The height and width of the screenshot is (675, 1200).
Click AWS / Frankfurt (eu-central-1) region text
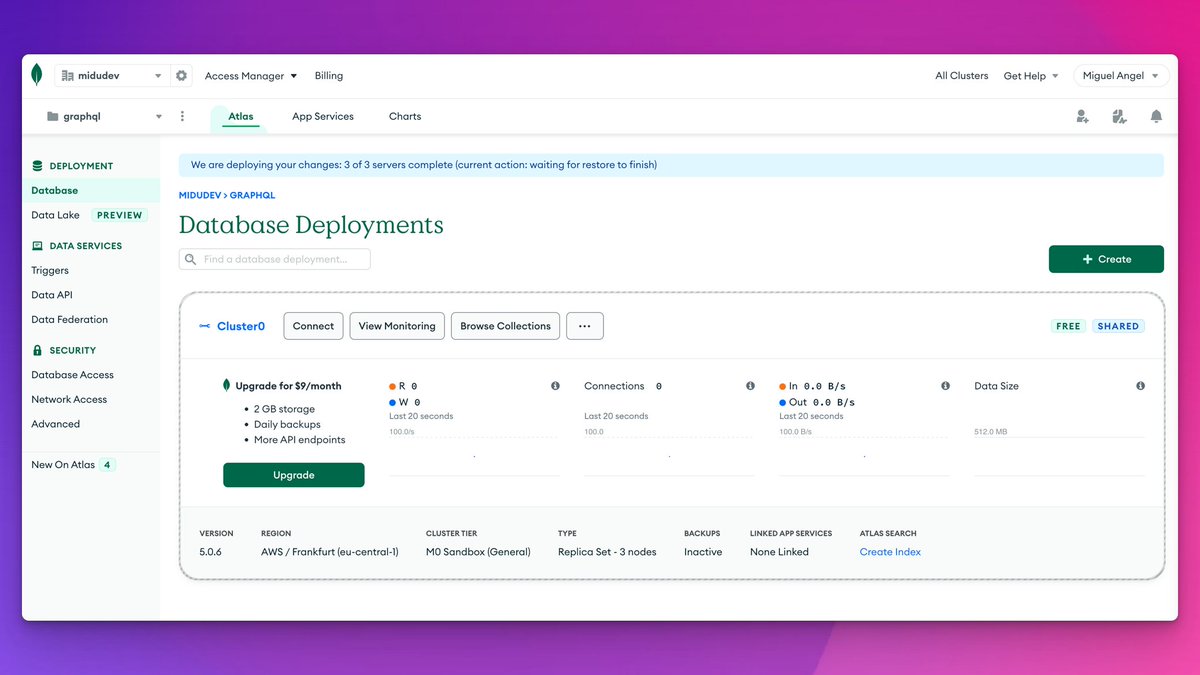[329, 552]
